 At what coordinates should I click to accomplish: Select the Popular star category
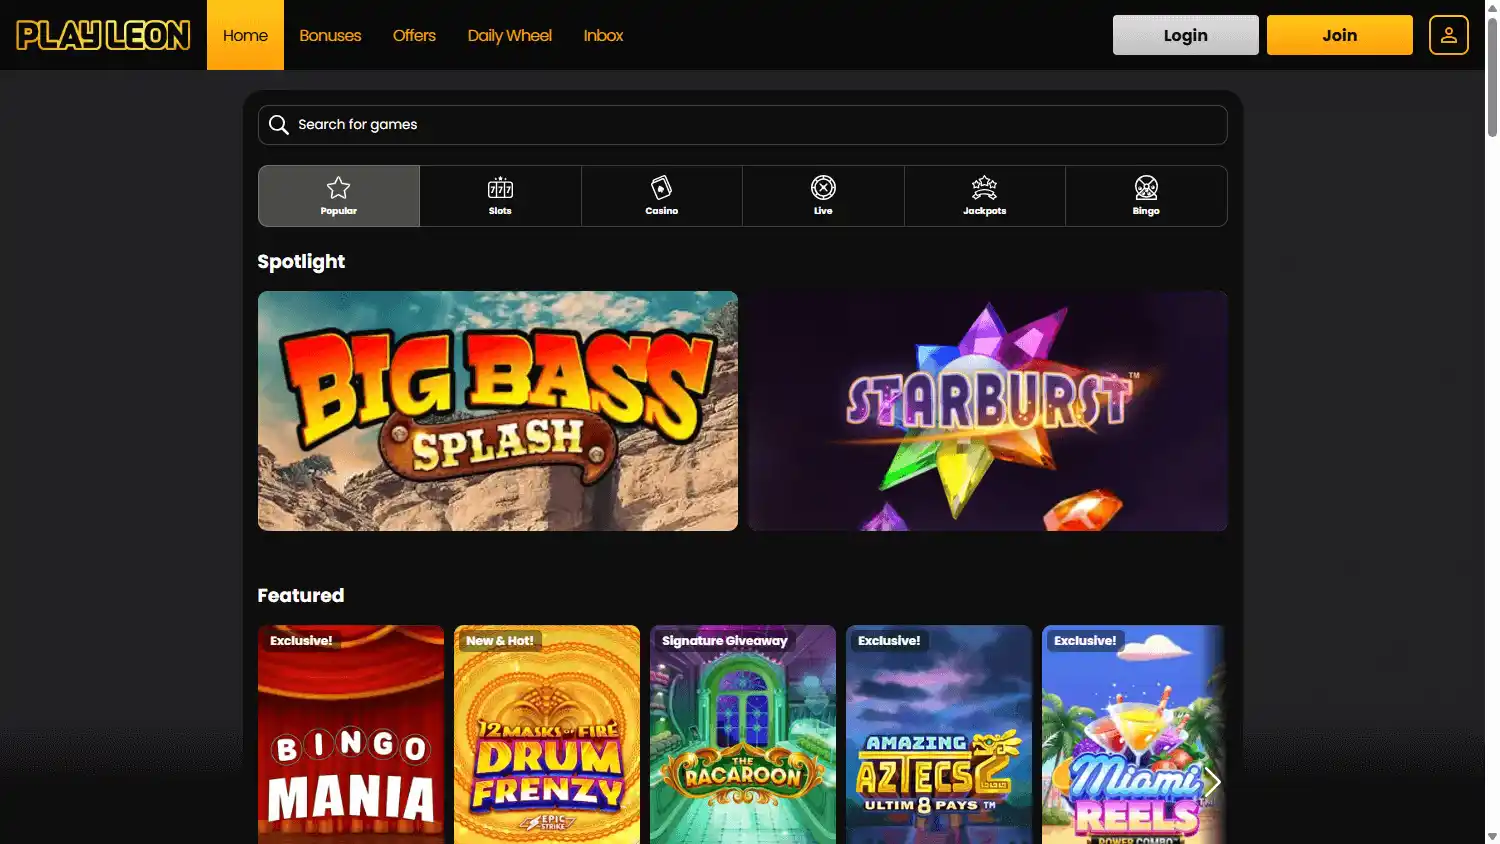339,196
